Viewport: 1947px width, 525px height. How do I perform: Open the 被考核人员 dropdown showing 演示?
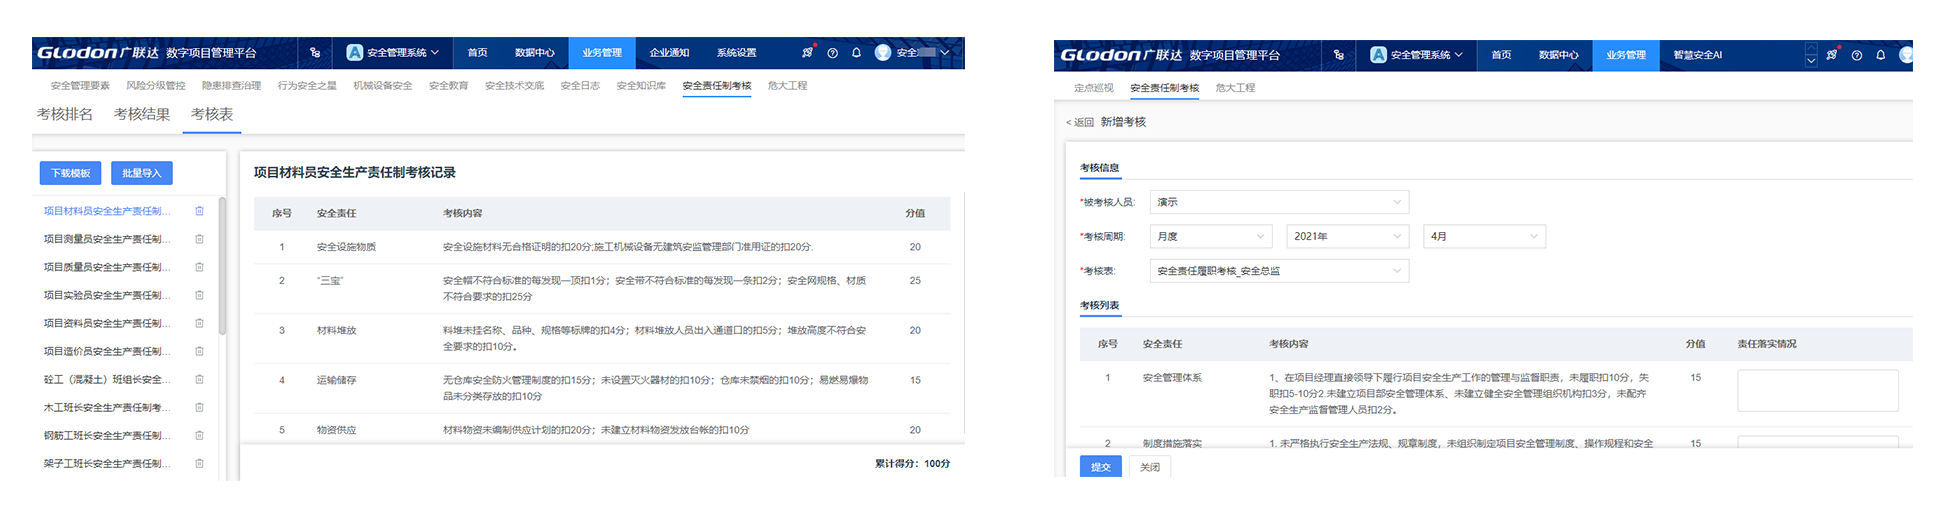(1278, 202)
